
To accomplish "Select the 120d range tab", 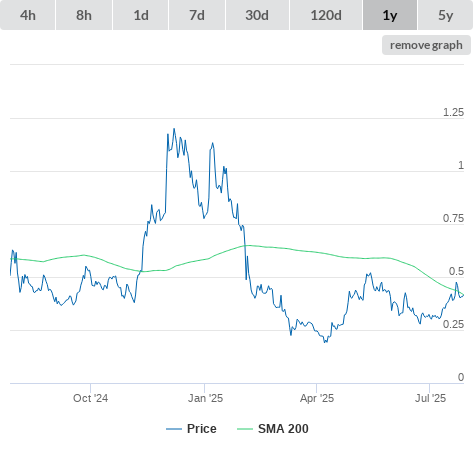I will (x=326, y=15).
